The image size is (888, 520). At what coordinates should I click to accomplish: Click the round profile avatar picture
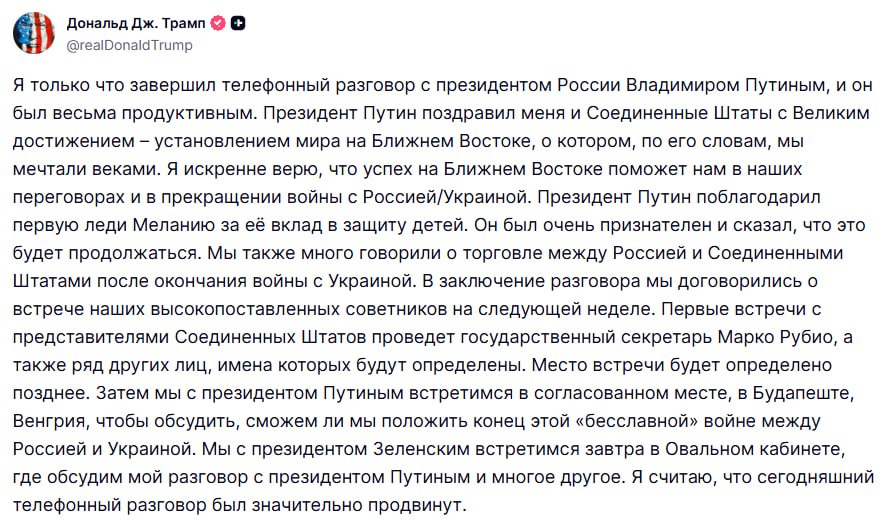pos(34,33)
